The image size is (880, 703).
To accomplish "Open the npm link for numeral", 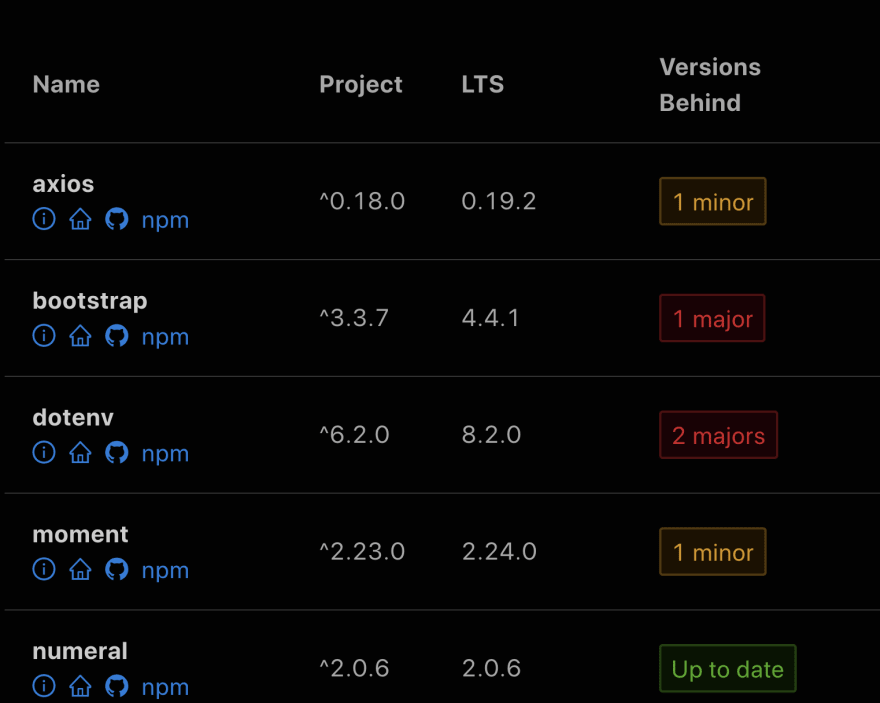I will pos(165,687).
